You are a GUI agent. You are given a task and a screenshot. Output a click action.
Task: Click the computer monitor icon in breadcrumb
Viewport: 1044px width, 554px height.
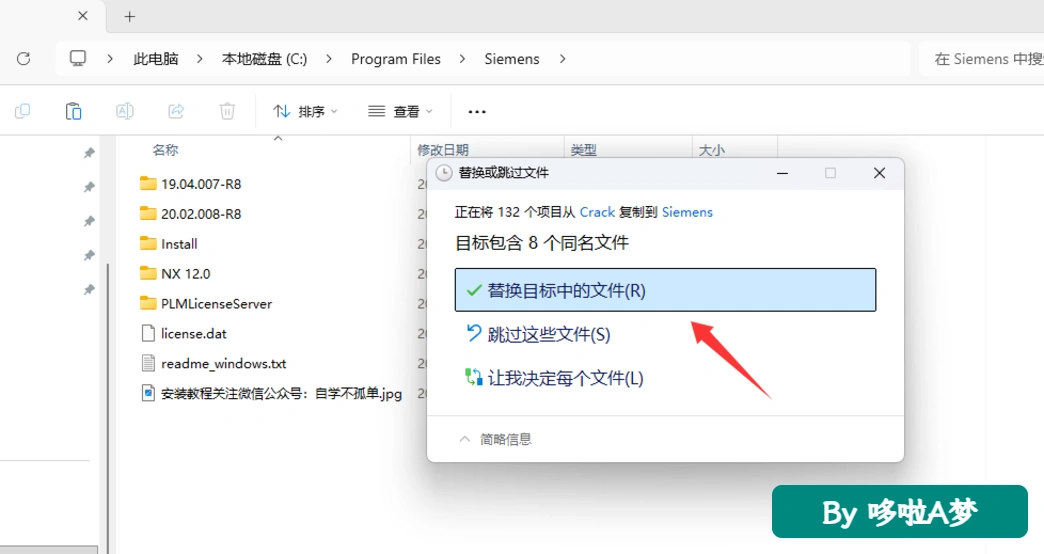(78, 59)
